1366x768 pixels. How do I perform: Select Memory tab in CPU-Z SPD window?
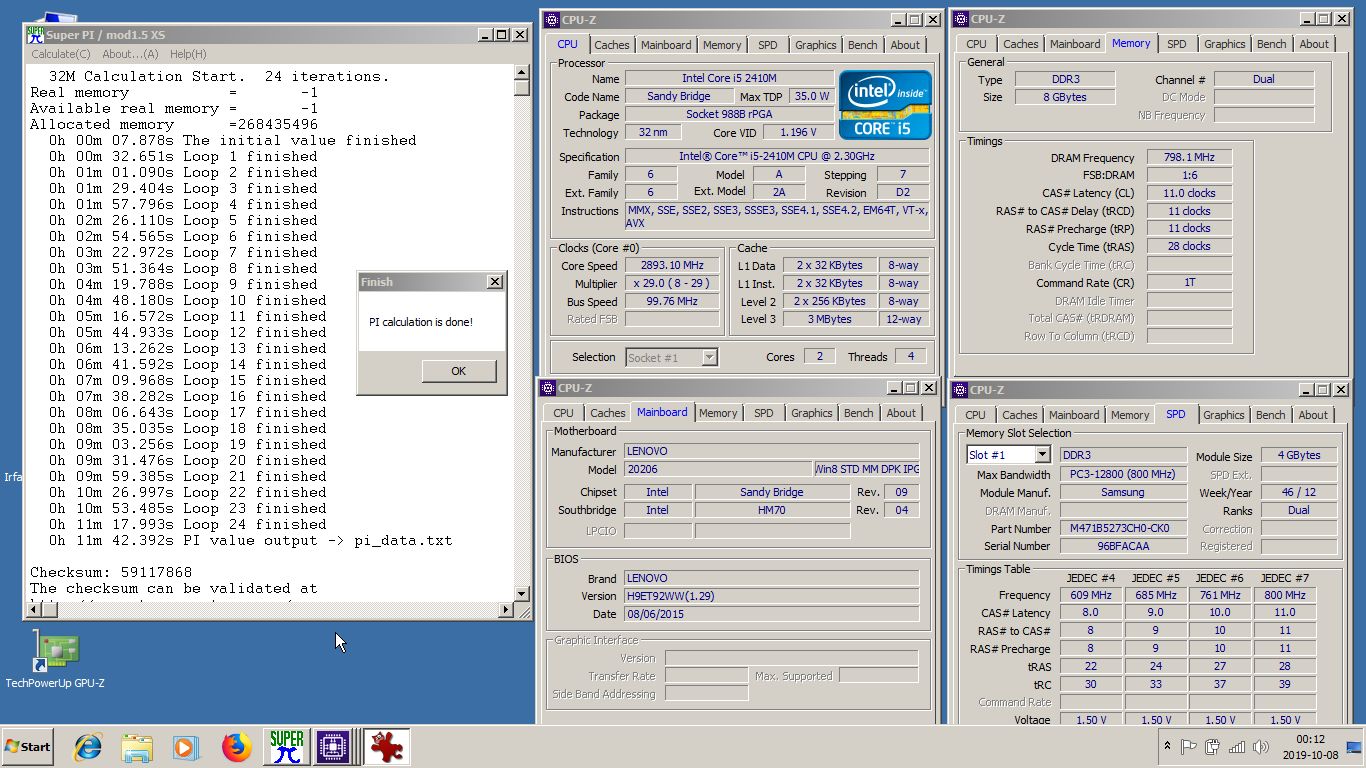pyautogui.click(x=1130, y=415)
